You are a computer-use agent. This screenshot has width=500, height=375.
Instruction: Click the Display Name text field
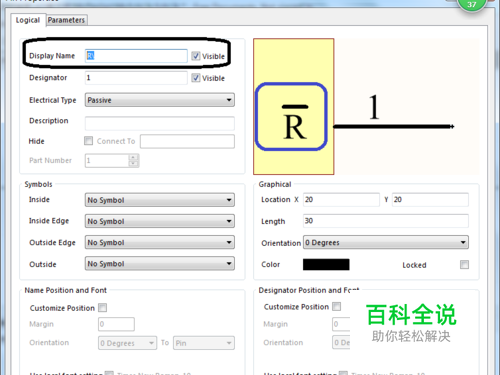coord(136,56)
